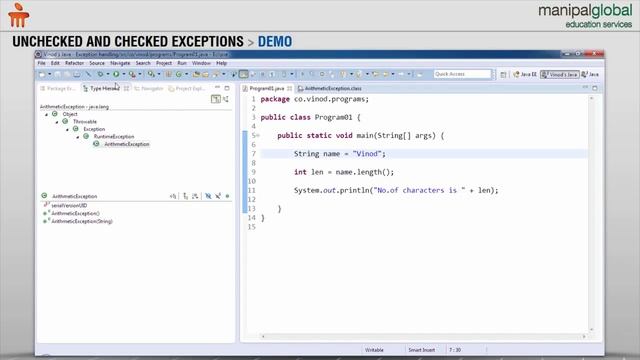Open dropdown arrow beside the Debug icon

coord(108,74)
